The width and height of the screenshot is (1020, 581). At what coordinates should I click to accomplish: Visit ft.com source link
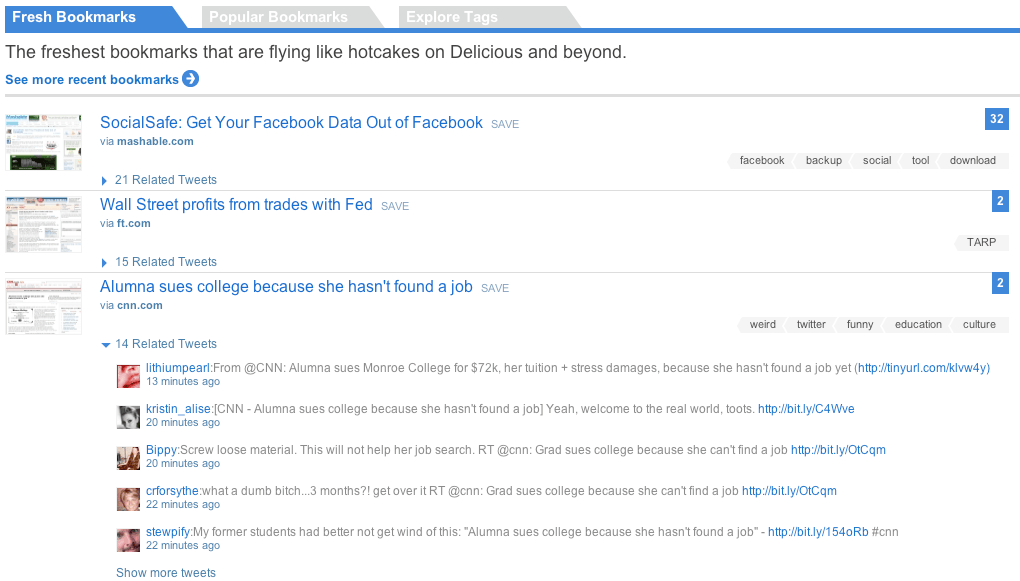pyautogui.click(x=133, y=223)
